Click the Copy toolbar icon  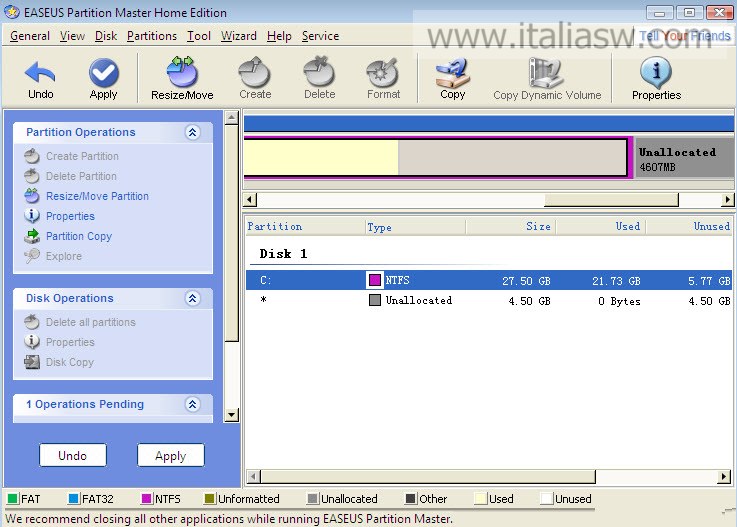[452, 78]
